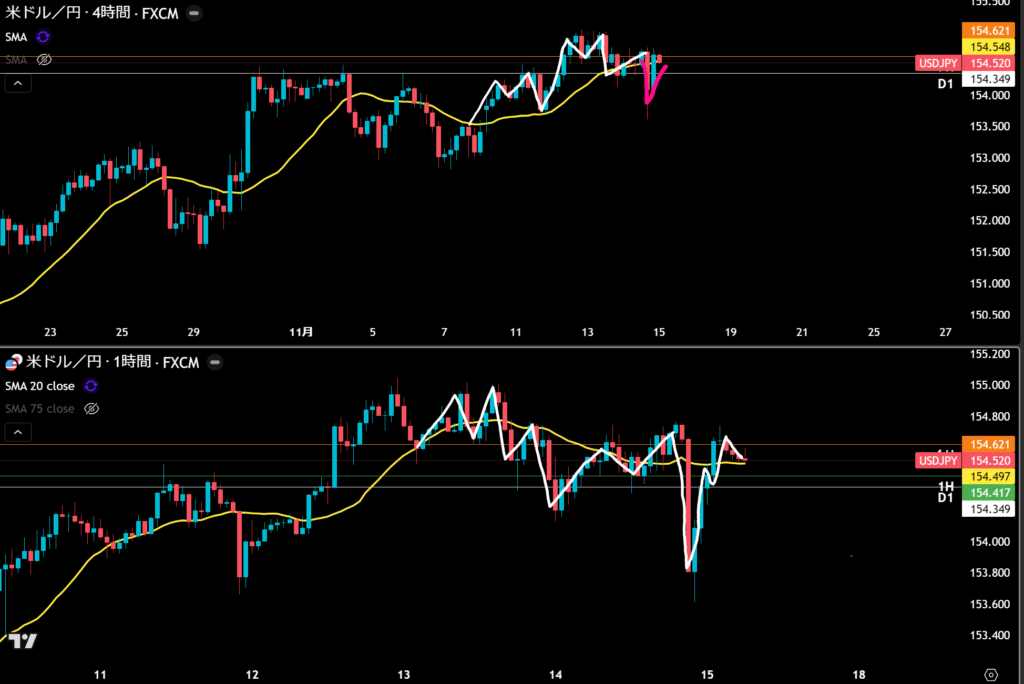Click the minus status icon beside the 1-hour chart title
Image resolution: width=1024 pixels, height=684 pixels.
click(x=215, y=361)
